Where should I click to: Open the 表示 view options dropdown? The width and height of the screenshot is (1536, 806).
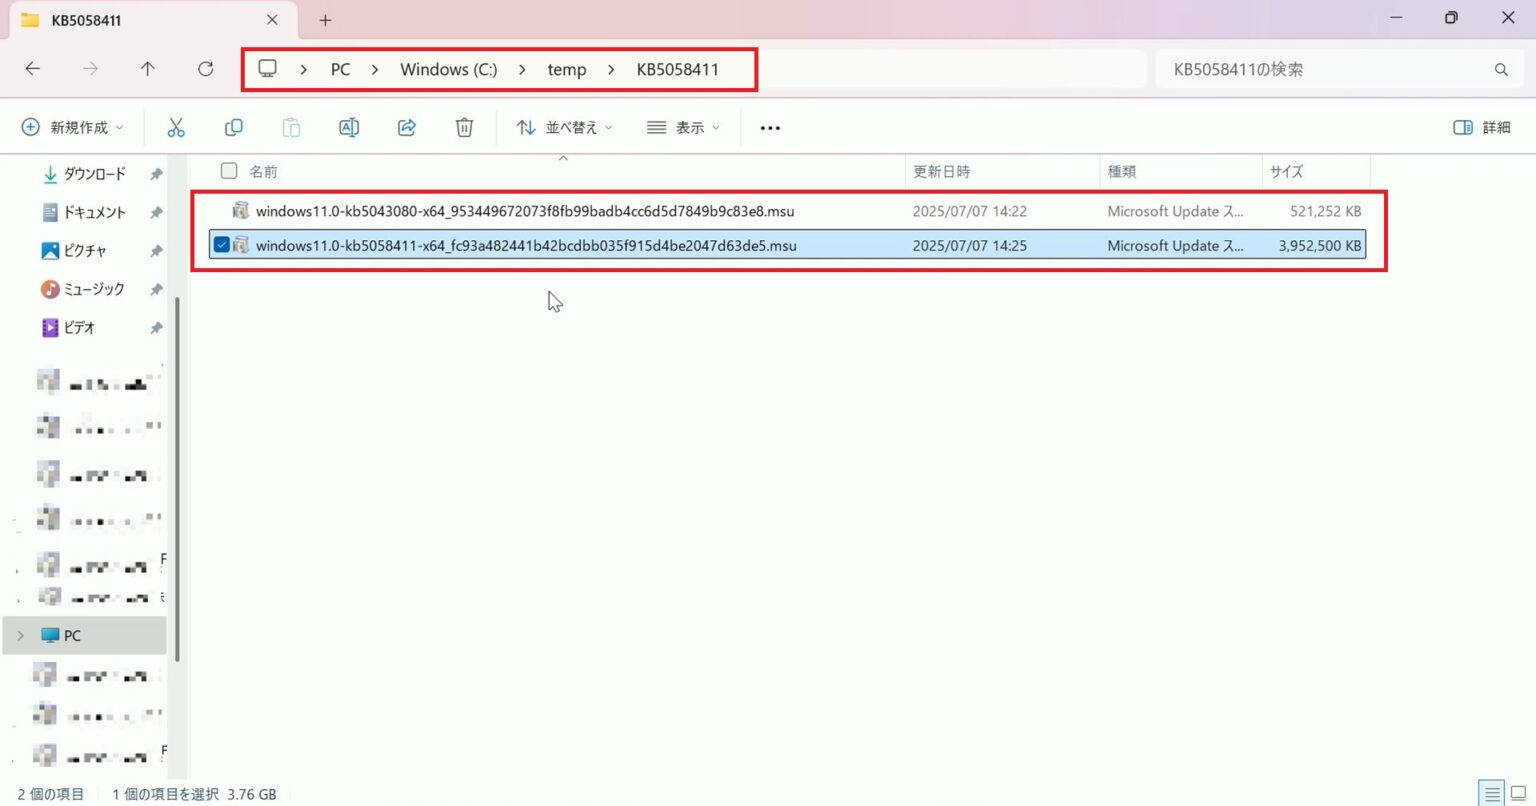click(683, 127)
